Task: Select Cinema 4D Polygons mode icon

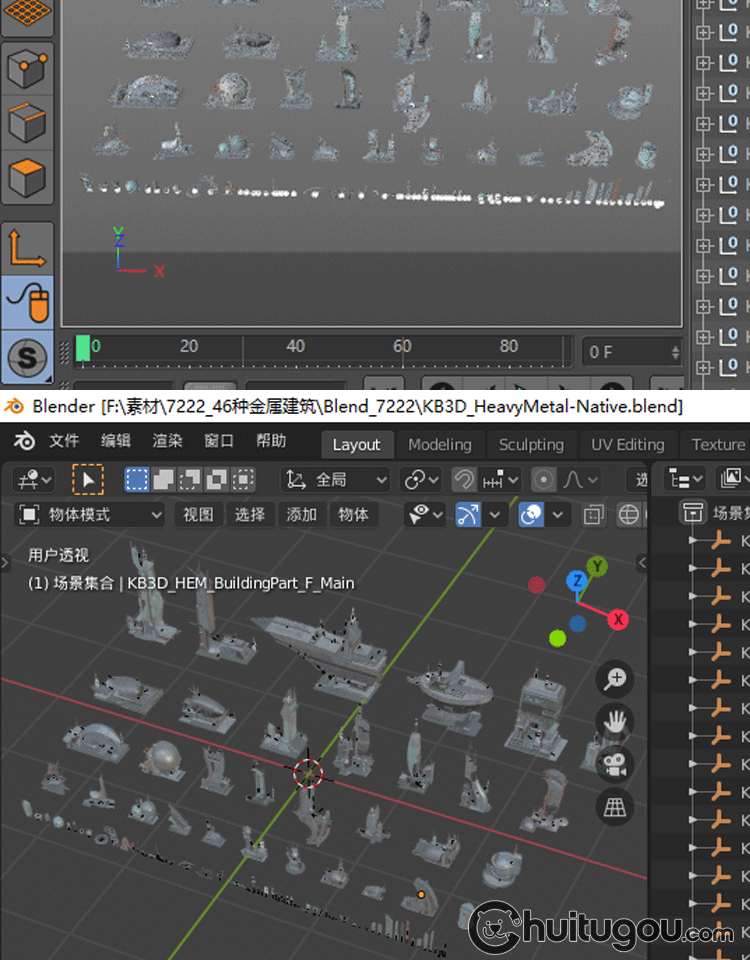Action: coord(27,178)
